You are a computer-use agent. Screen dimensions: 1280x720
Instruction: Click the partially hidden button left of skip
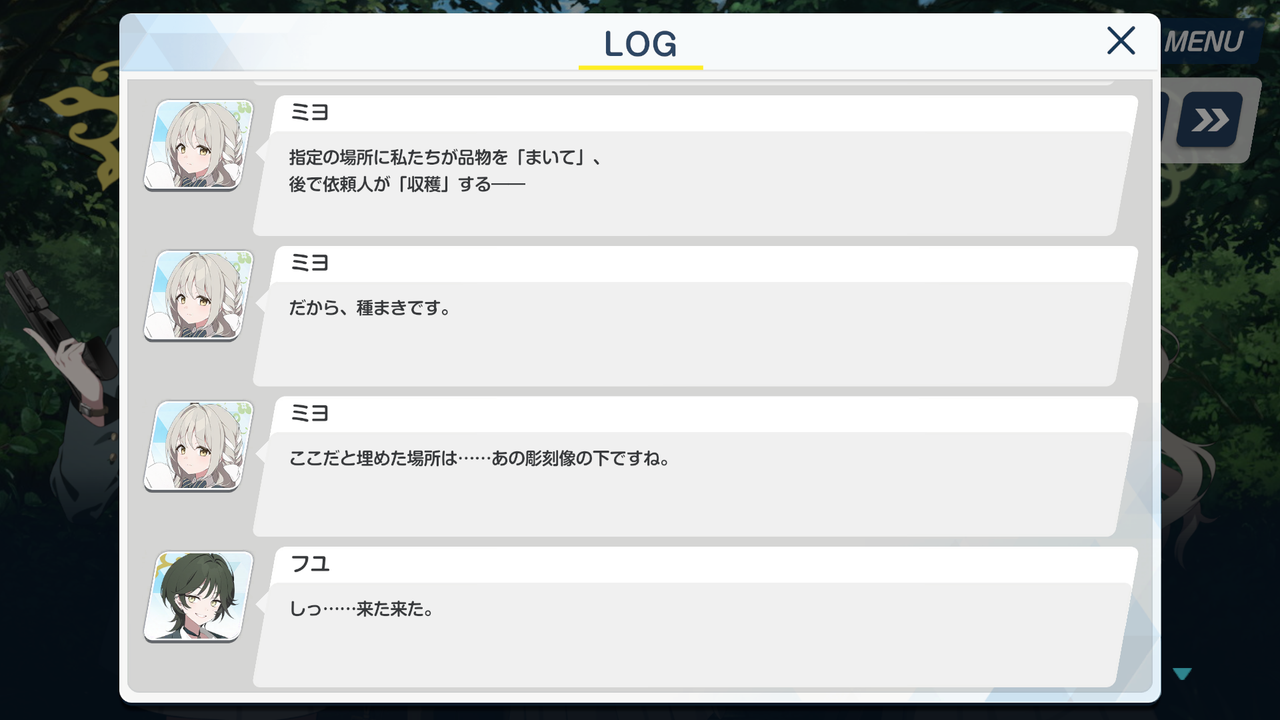pyautogui.click(x=1166, y=121)
